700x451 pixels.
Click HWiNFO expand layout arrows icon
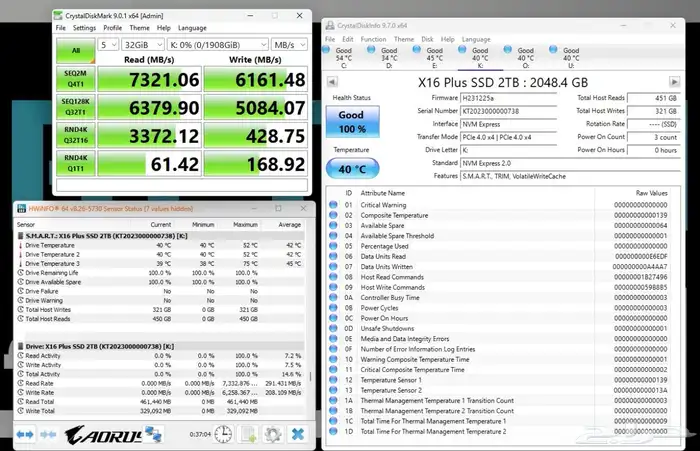25,434
